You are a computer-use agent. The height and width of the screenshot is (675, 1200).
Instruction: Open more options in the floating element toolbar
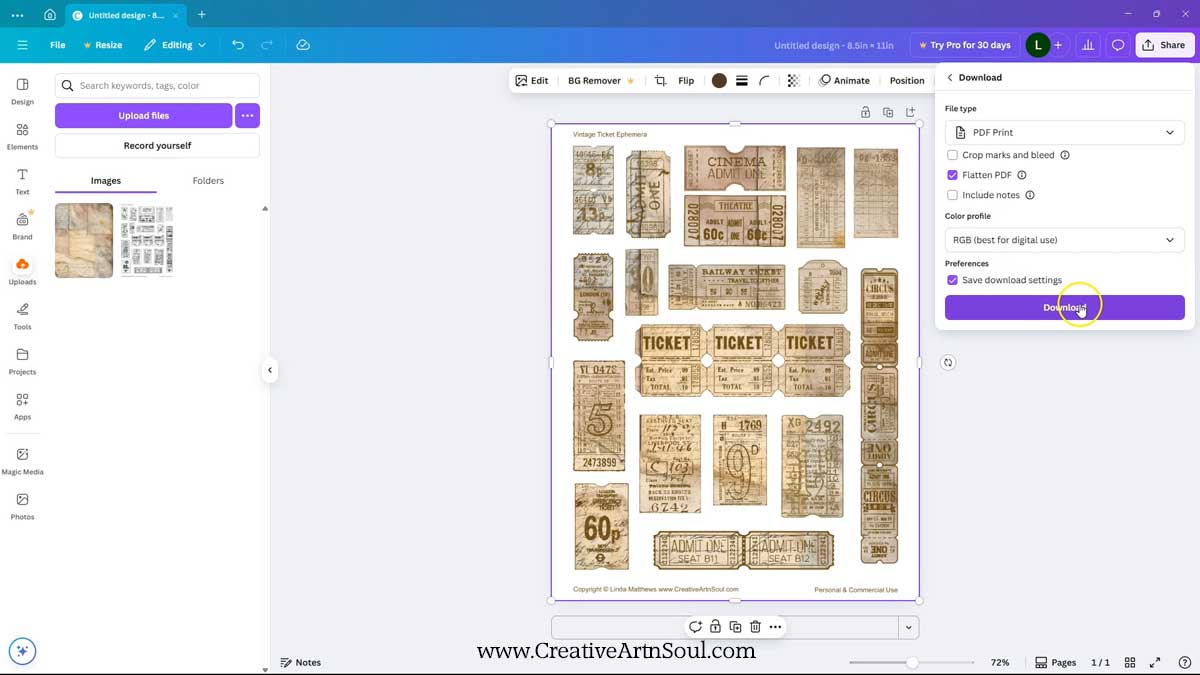coord(775,627)
